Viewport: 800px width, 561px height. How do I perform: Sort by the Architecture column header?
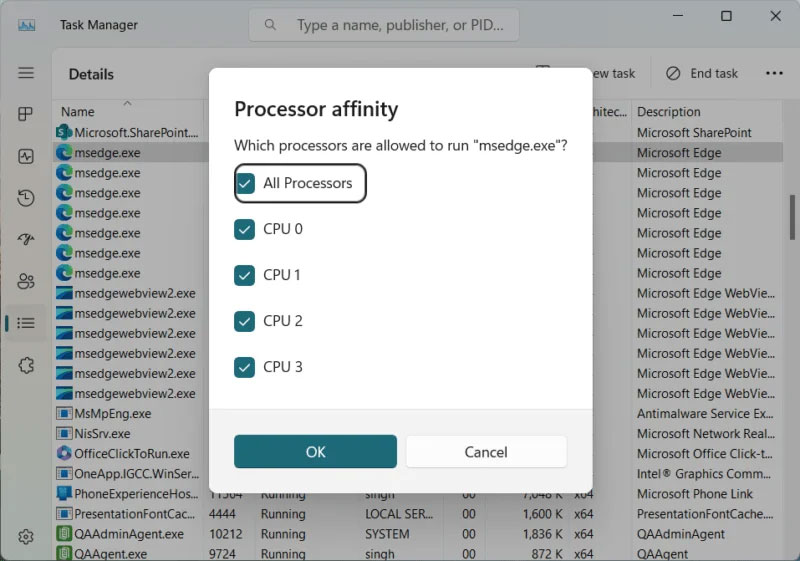pos(610,112)
